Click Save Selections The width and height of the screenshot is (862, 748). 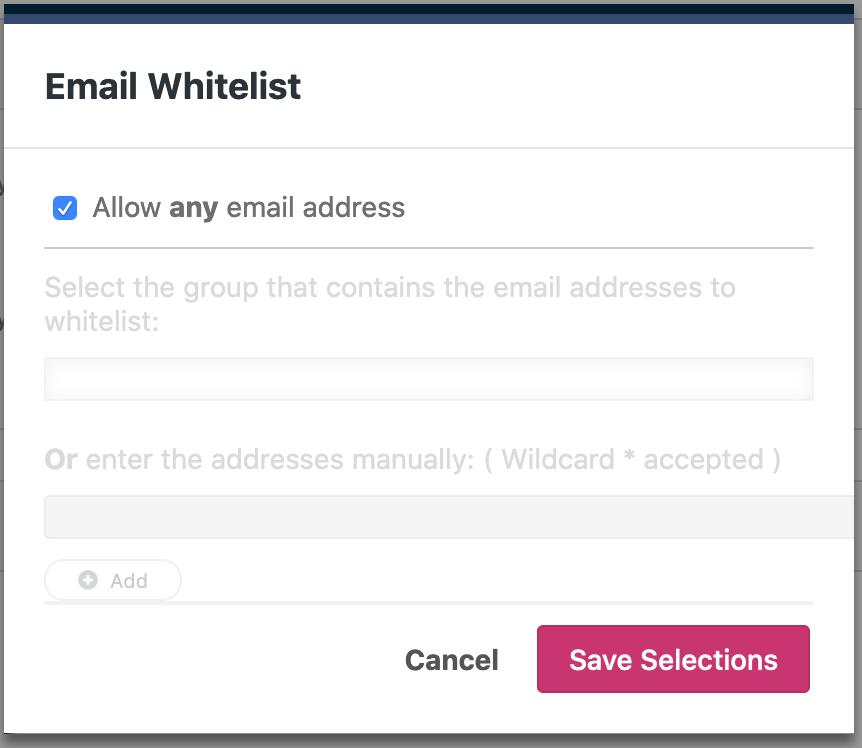[673, 660]
